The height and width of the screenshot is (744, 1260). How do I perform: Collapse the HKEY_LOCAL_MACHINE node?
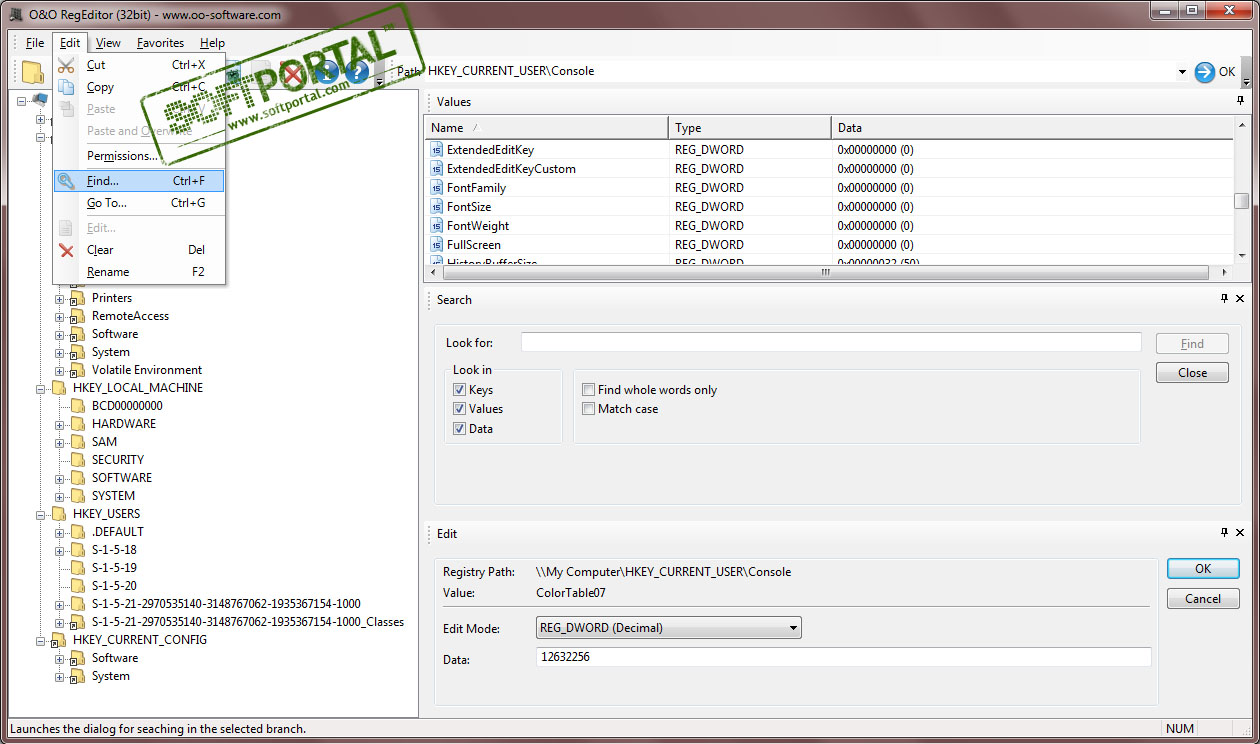coord(41,388)
